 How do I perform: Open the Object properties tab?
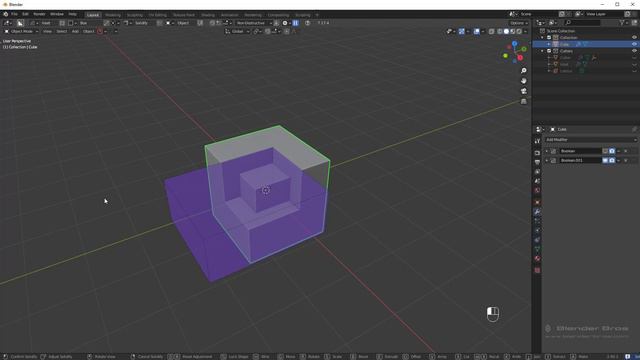tap(537, 202)
